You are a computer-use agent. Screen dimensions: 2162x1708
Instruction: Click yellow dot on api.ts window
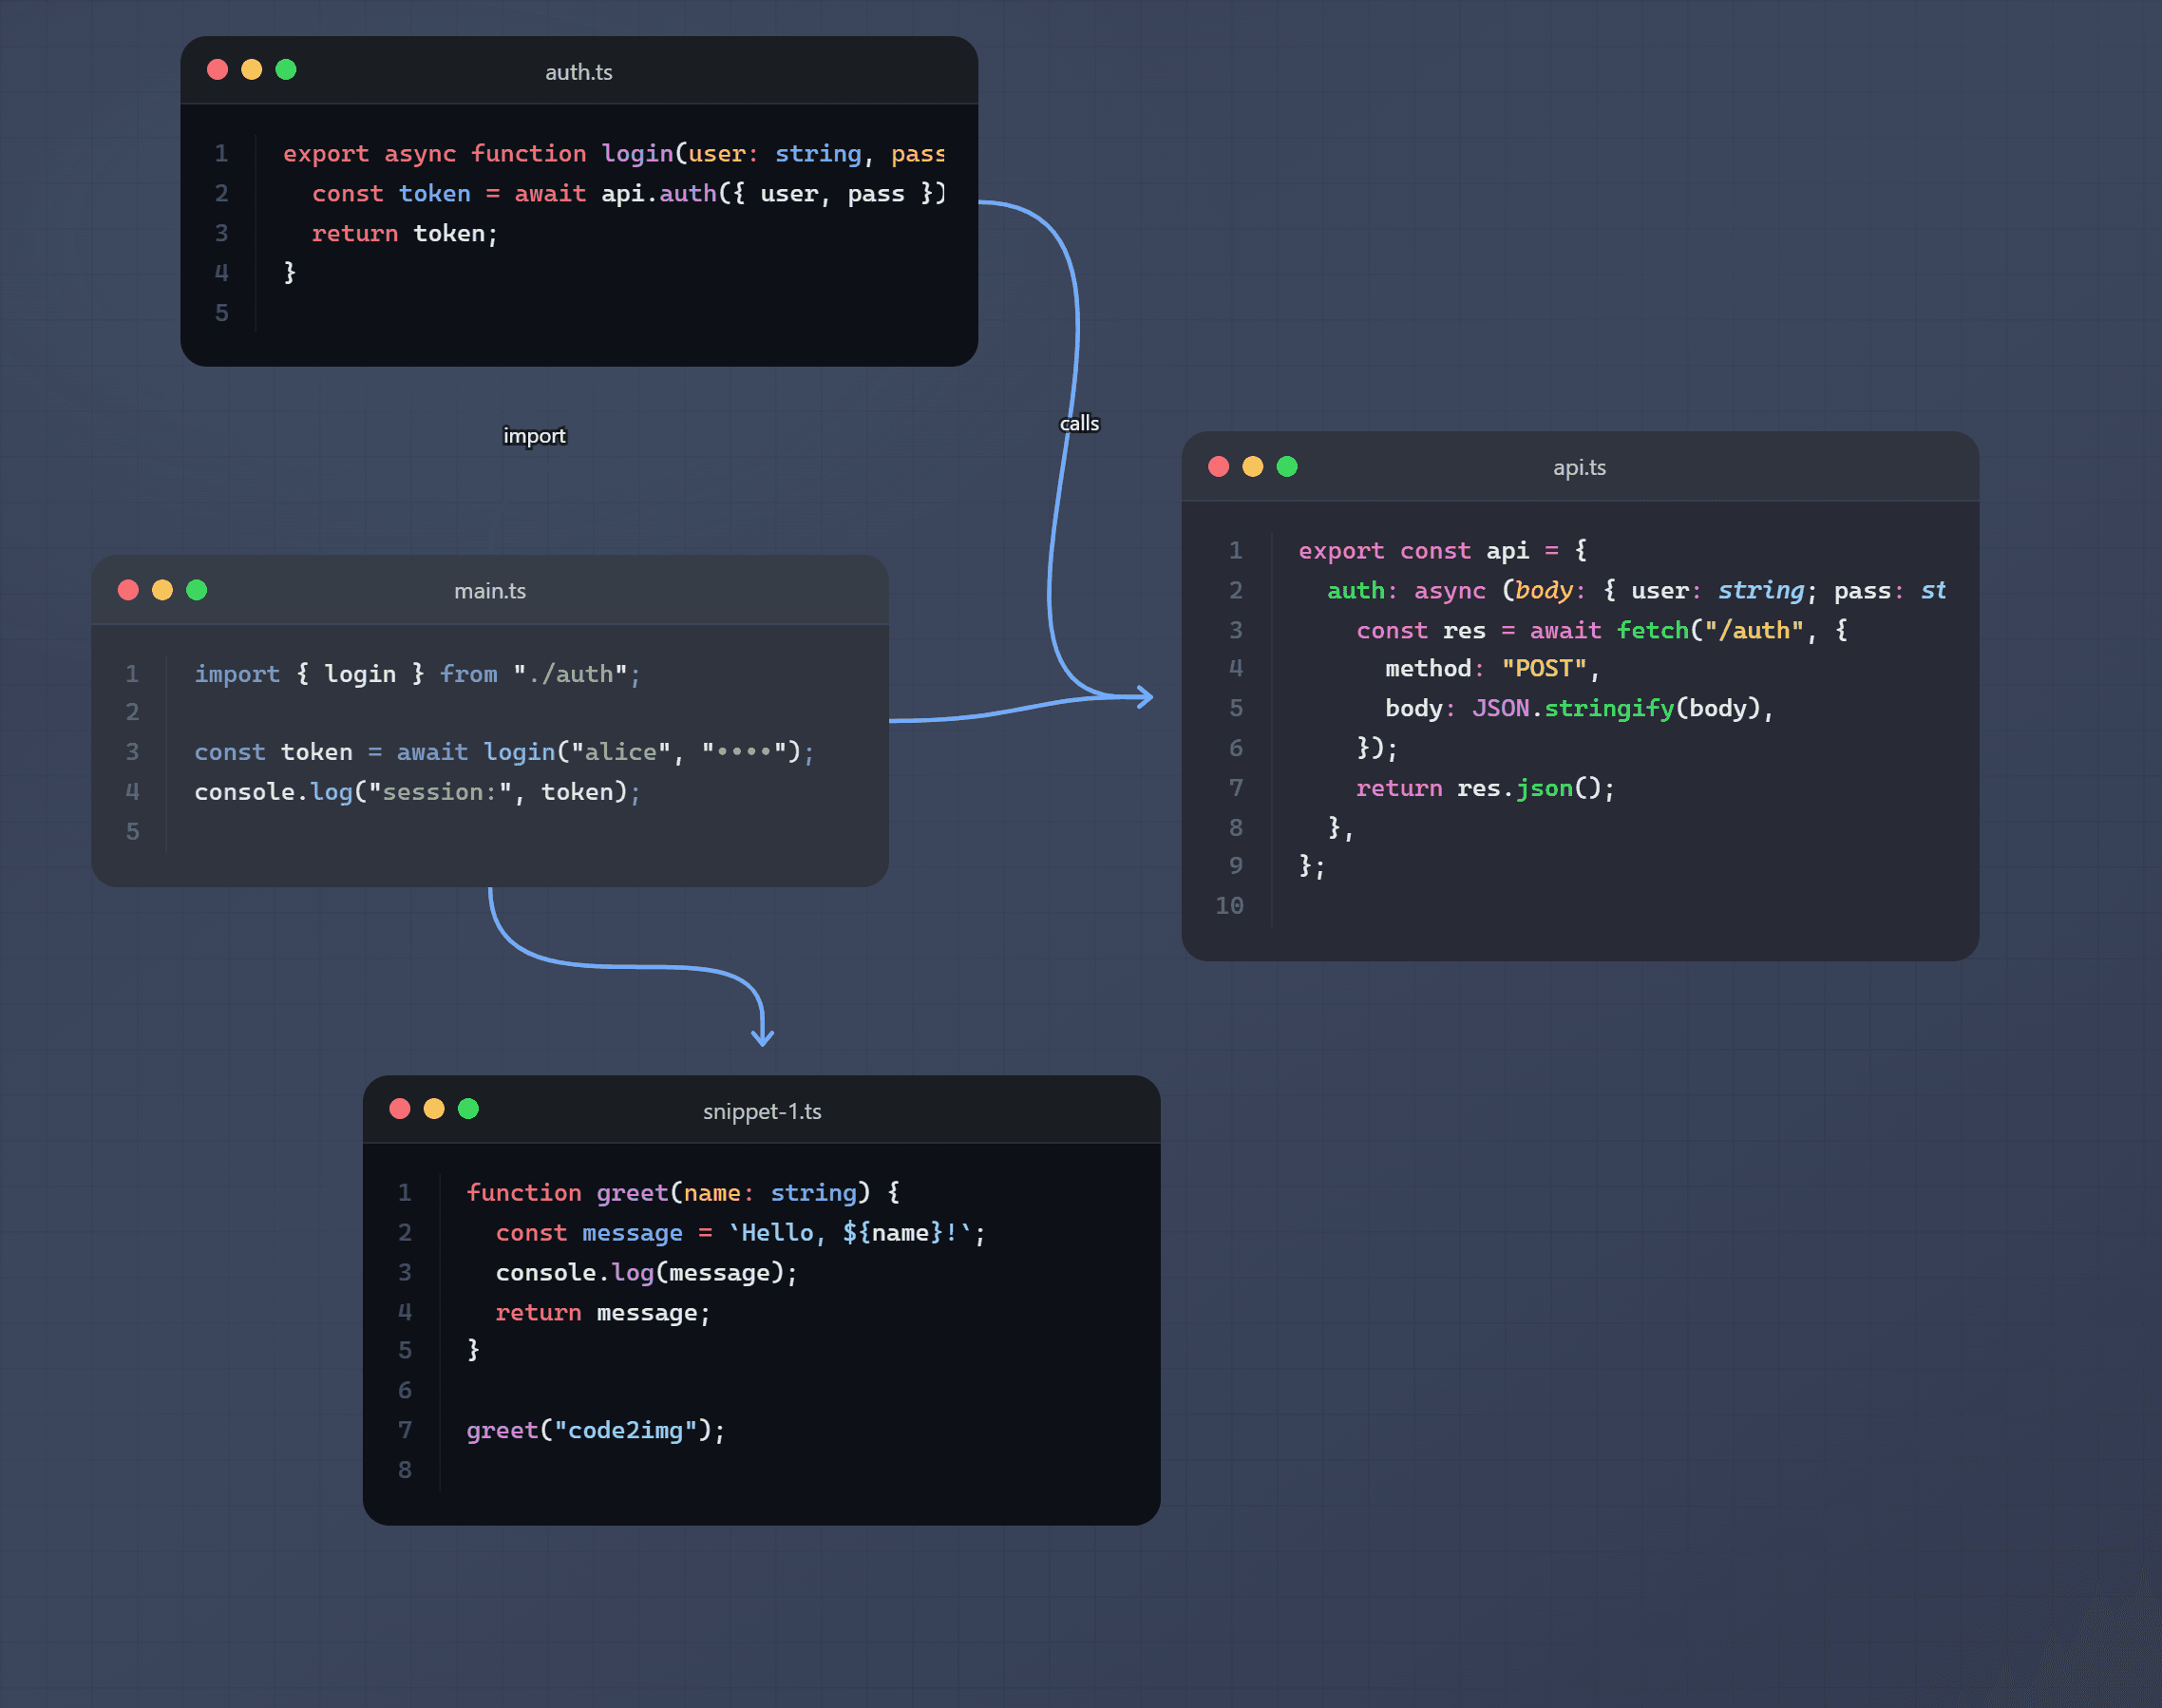1253,467
